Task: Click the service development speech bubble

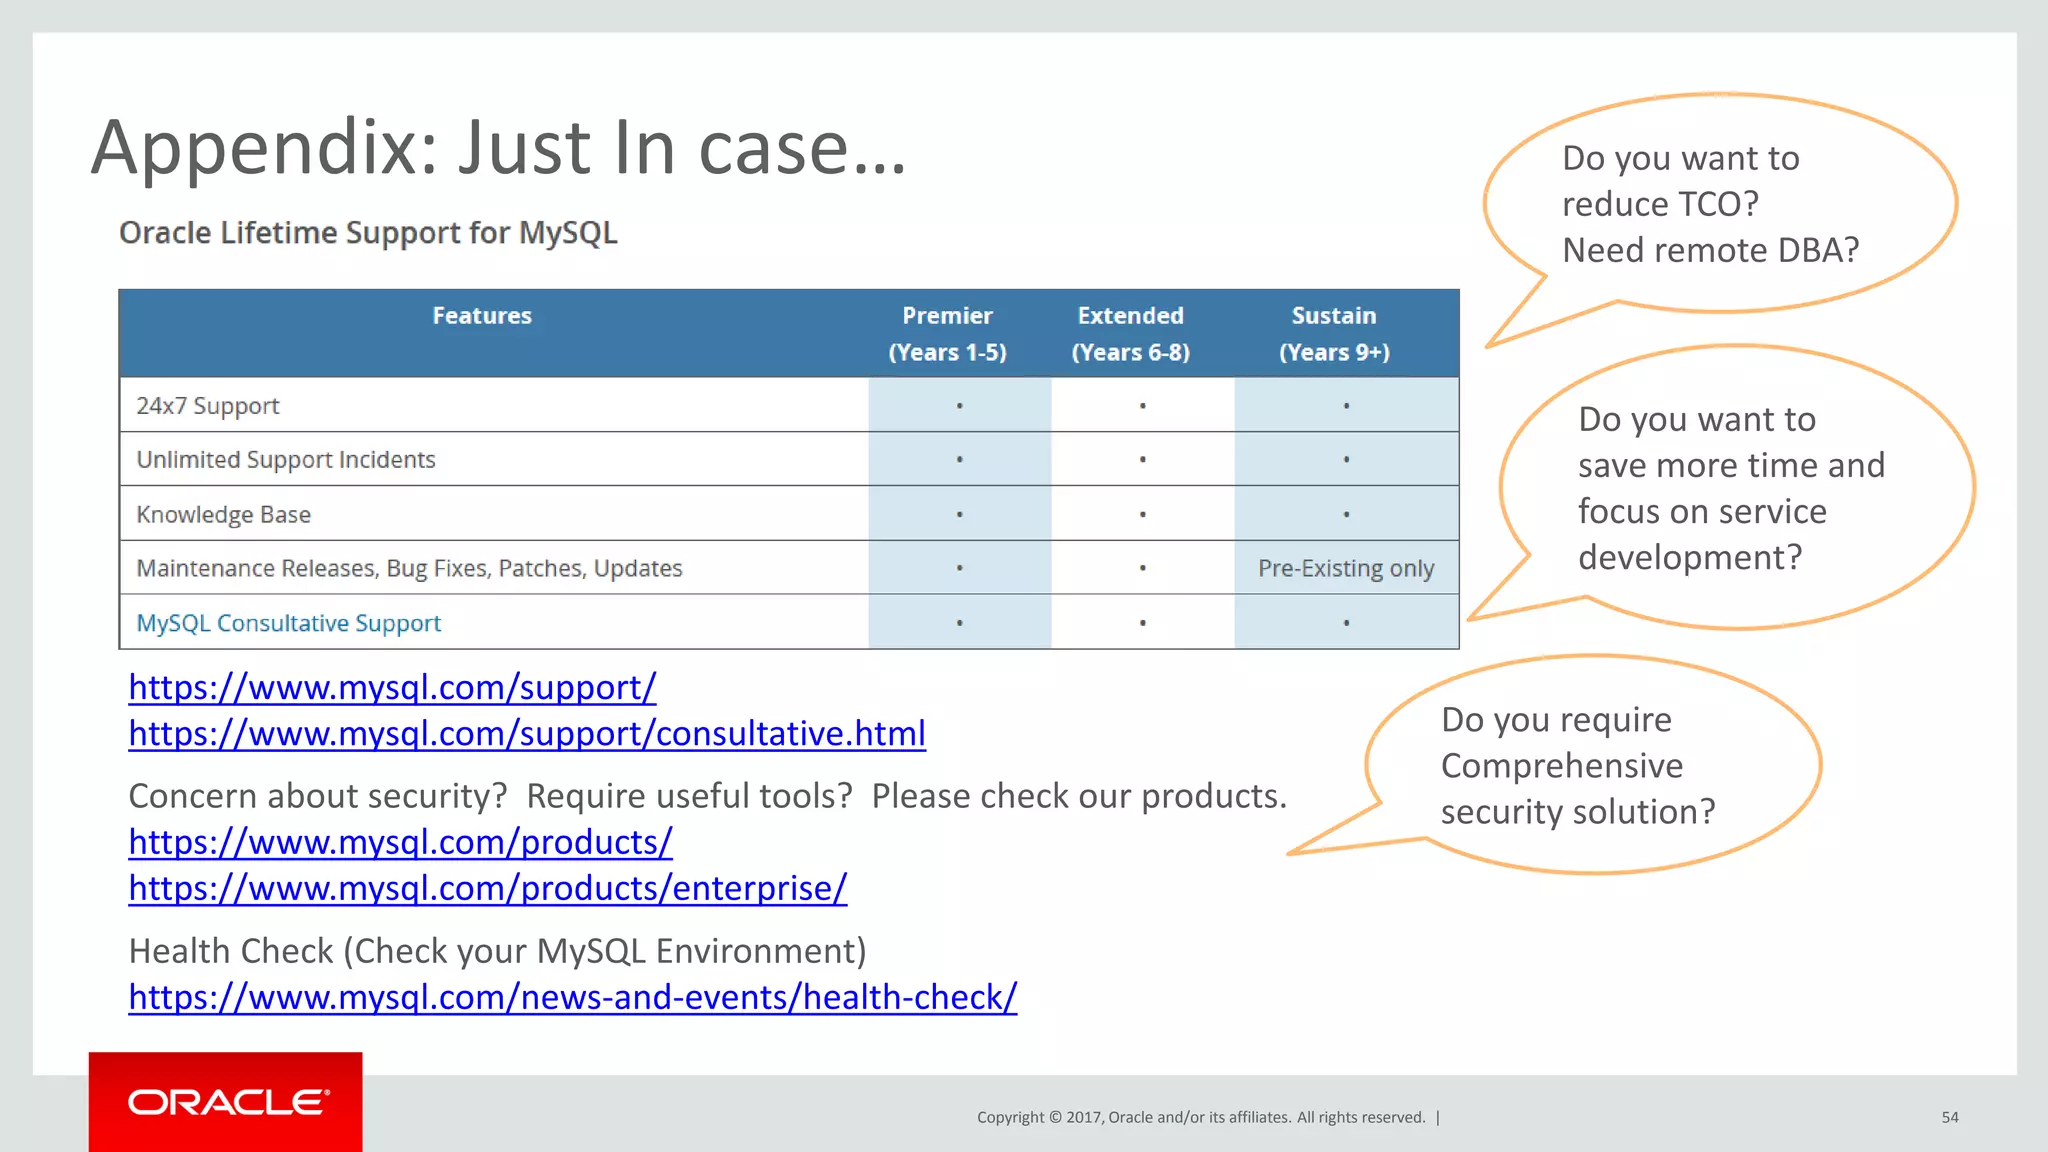Action: 1730,488
